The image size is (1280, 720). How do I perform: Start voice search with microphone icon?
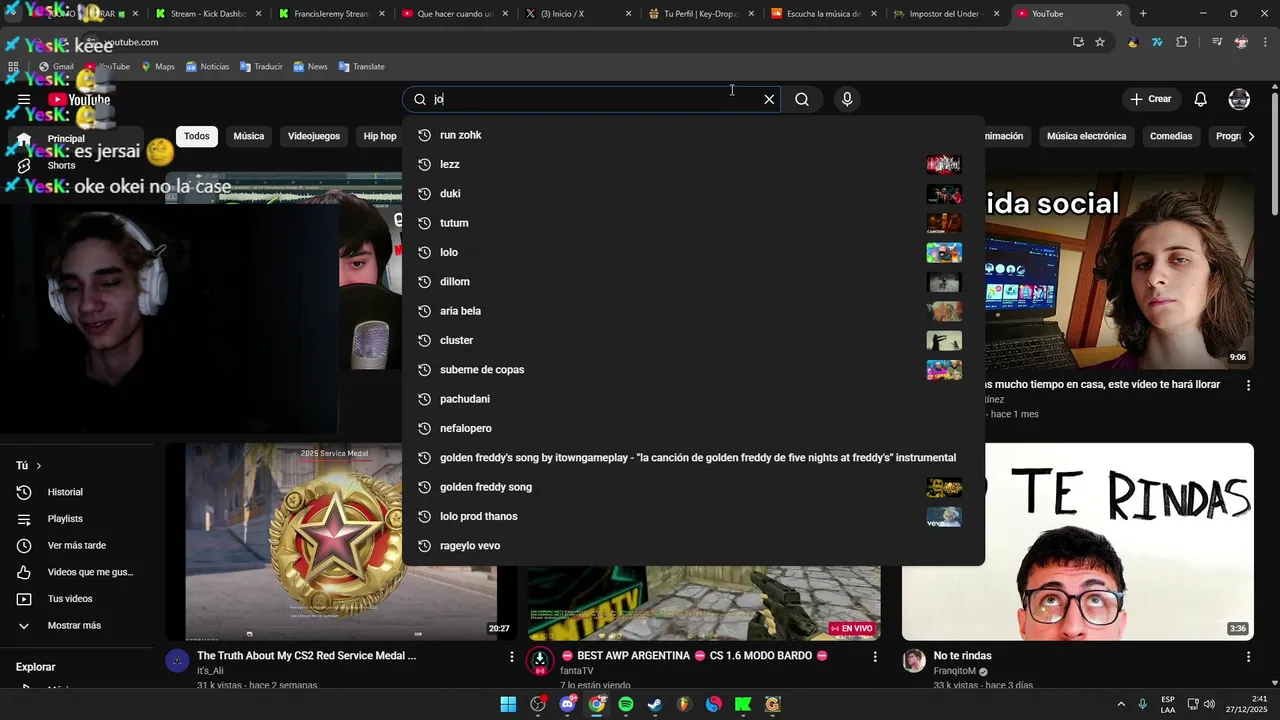pos(847,99)
